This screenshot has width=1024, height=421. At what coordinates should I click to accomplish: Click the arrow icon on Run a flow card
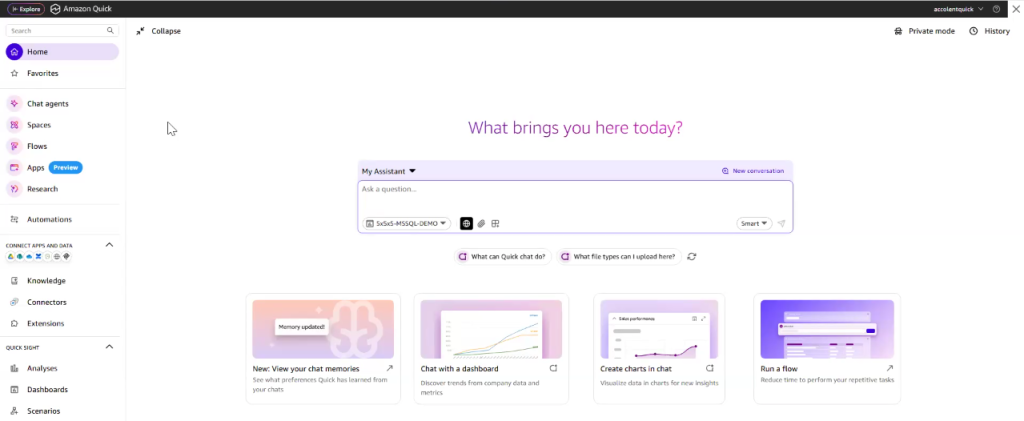pyautogui.click(x=889, y=368)
